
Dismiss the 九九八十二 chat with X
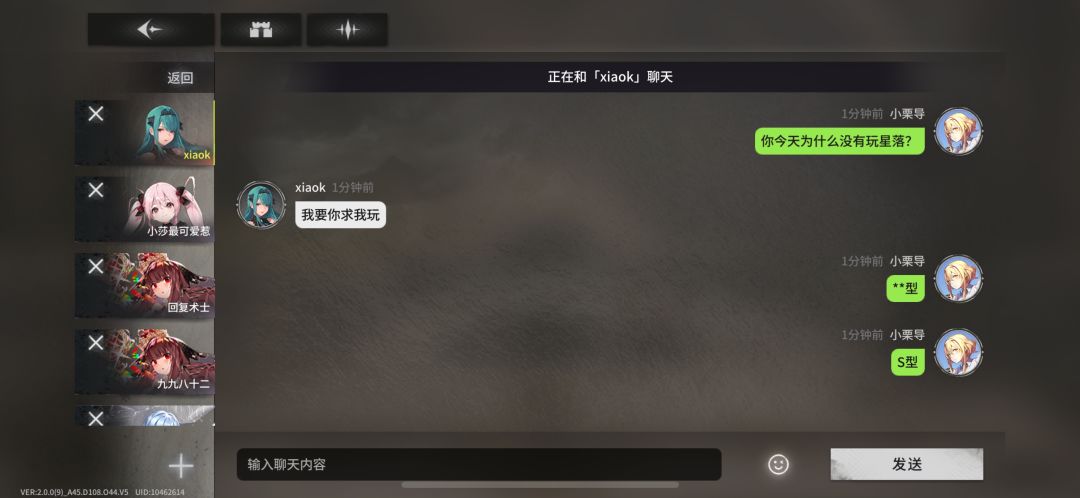(96, 342)
